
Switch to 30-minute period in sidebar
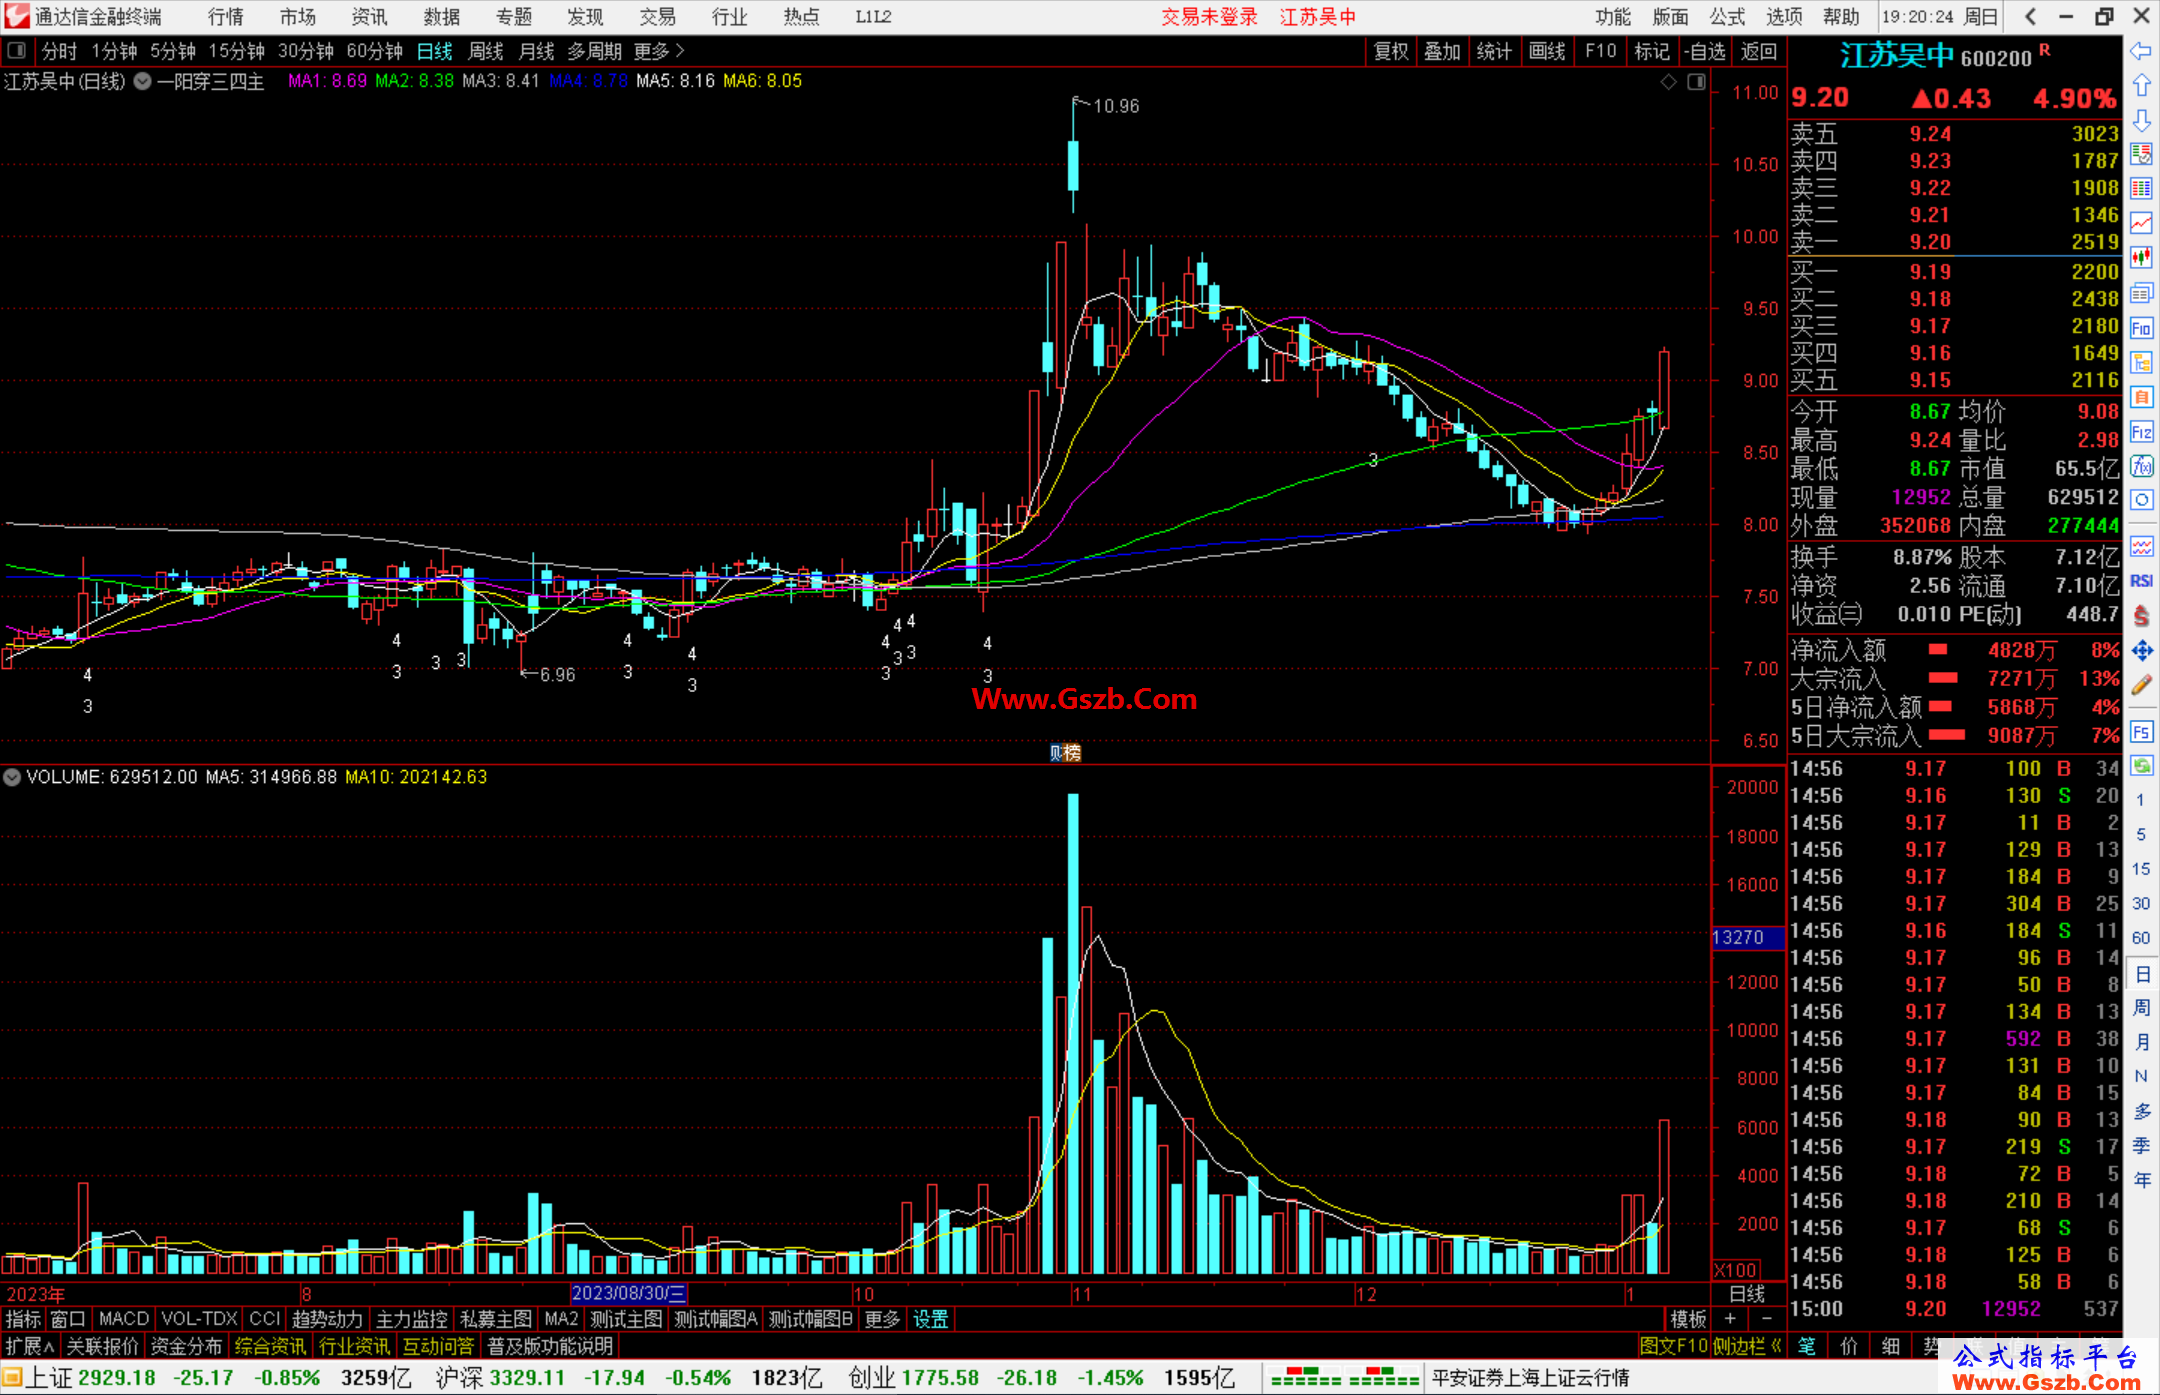click(x=2140, y=903)
